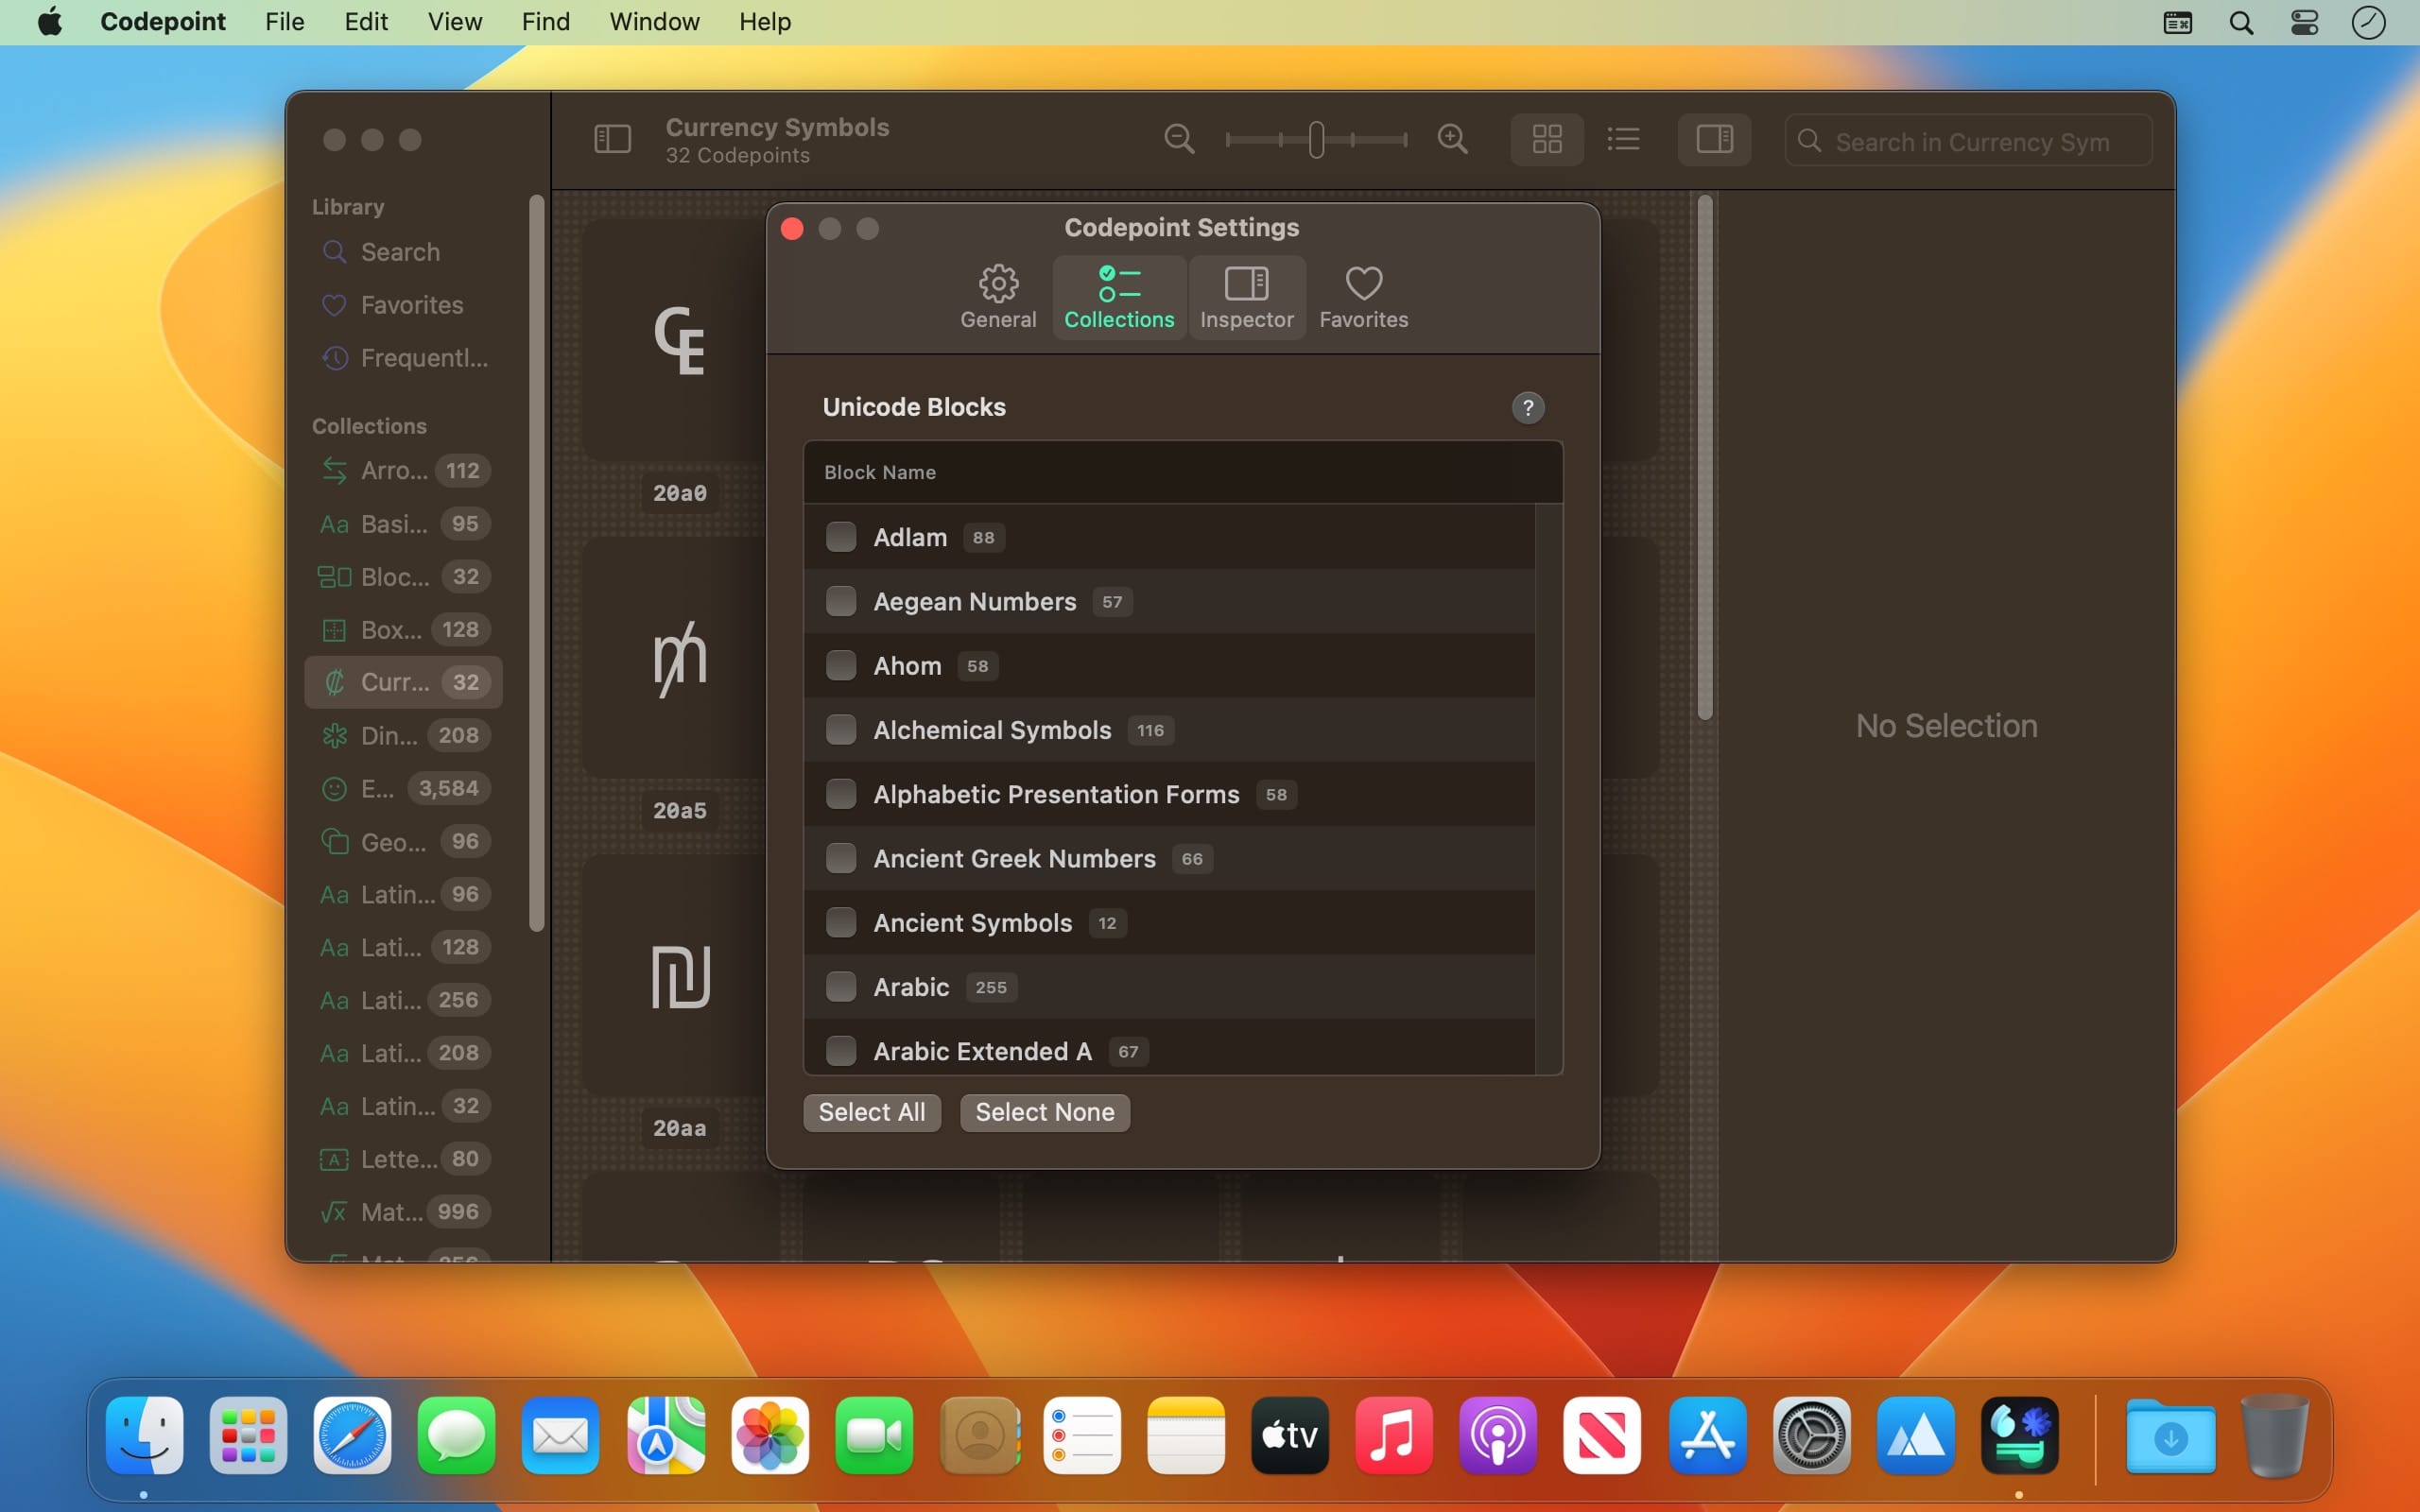Open the Music app from the Dock
Viewport: 2420px width, 1512px height.
[x=1393, y=1436]
